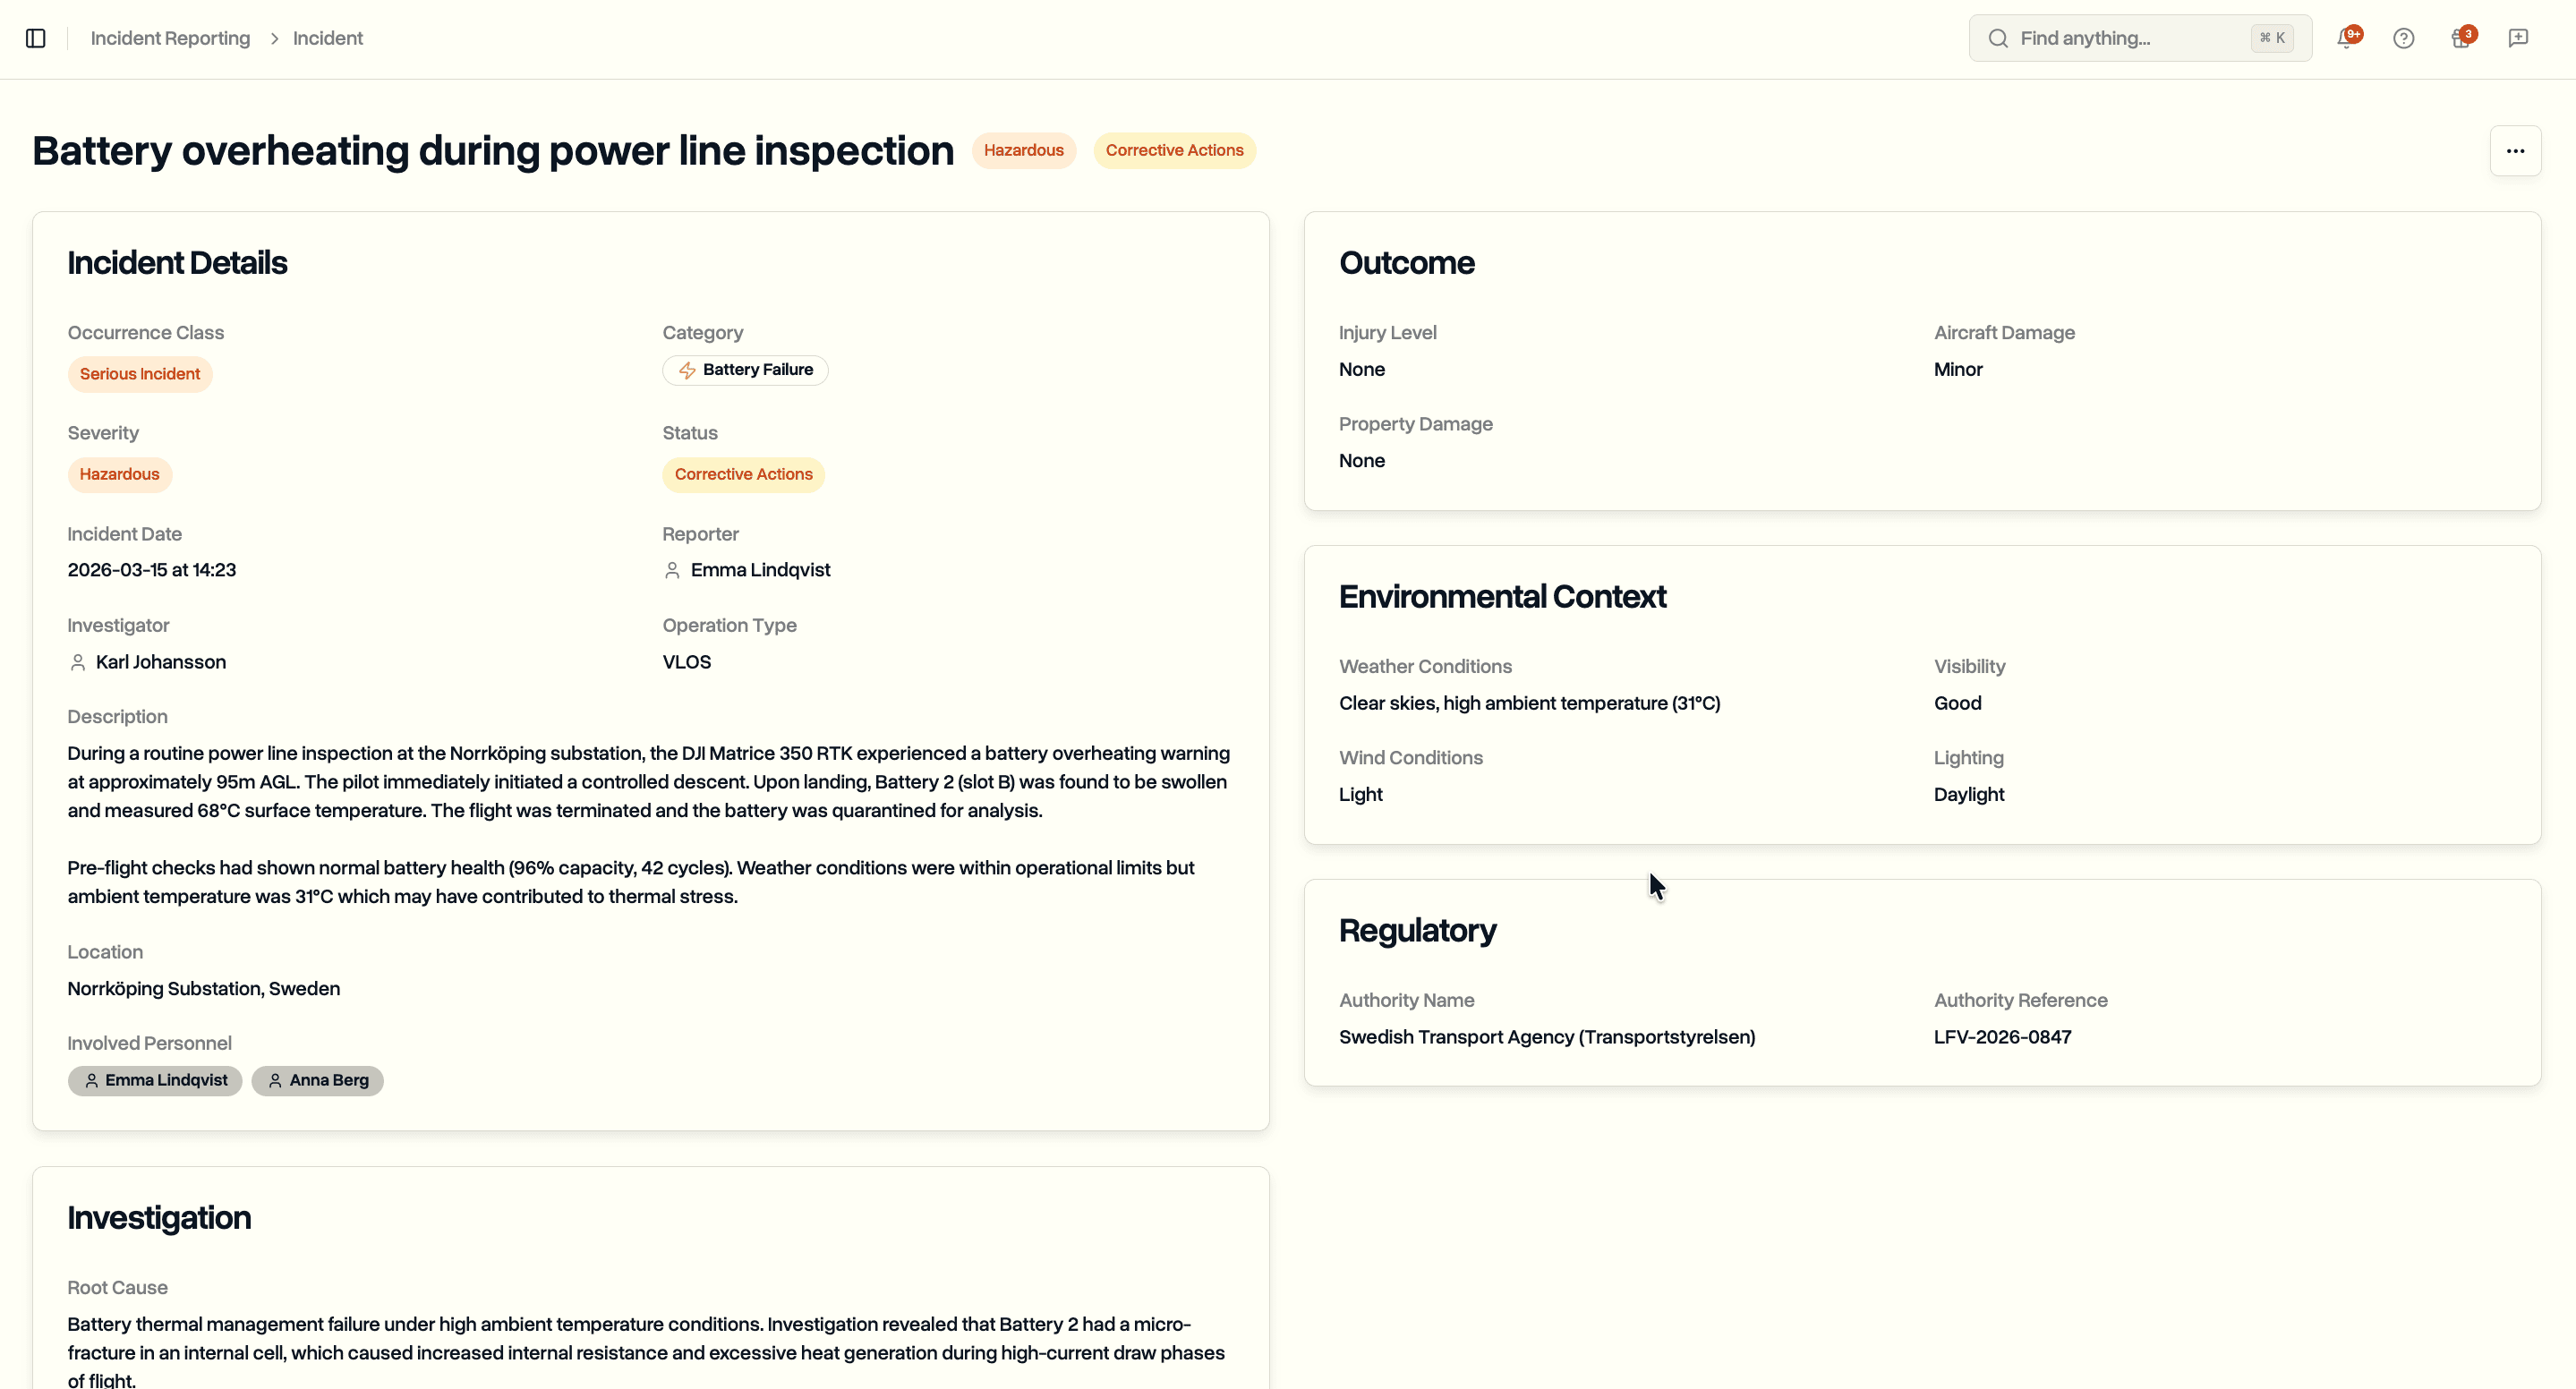Select the Corrective Actions badge near the title
The height and width of the screenshot is (1389, 2576).
[1174, 150]
